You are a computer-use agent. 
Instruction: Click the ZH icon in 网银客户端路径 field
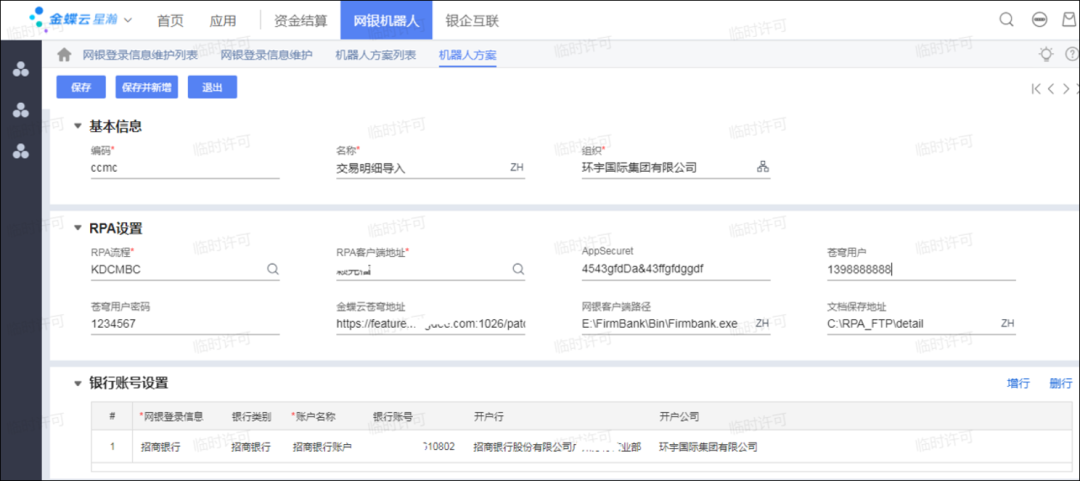(762, 323)
